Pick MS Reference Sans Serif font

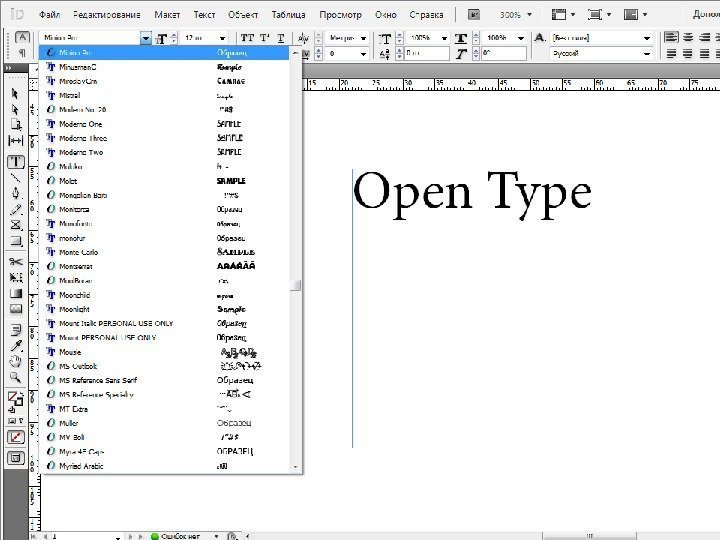point(98,380)
